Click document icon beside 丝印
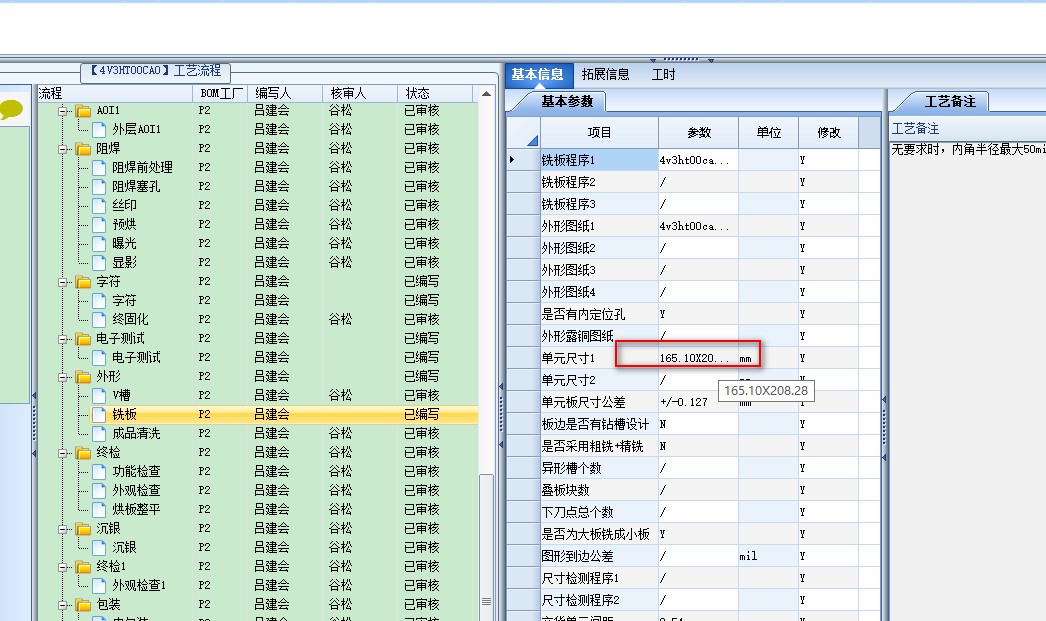The width and height of the screenshot is (1046, 621). pos(99,205)
